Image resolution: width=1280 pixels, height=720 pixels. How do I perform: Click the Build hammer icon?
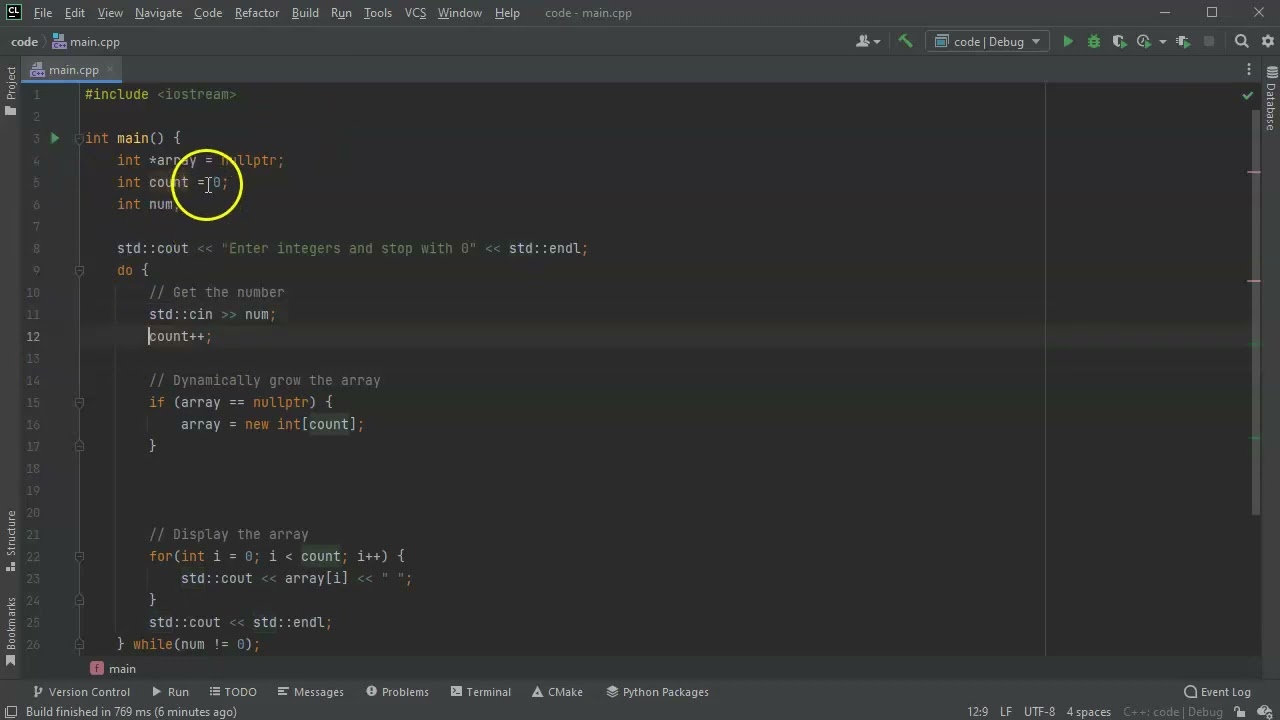[x=905, y=42]
